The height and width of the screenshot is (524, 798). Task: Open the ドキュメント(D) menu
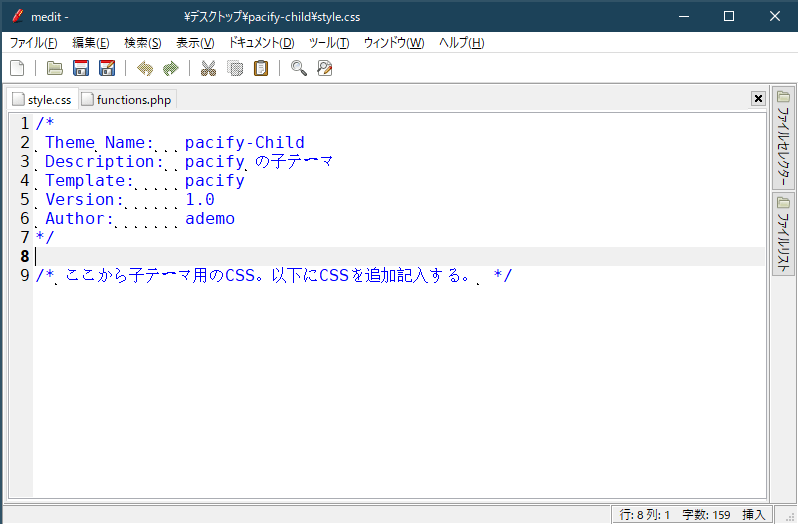261,43
